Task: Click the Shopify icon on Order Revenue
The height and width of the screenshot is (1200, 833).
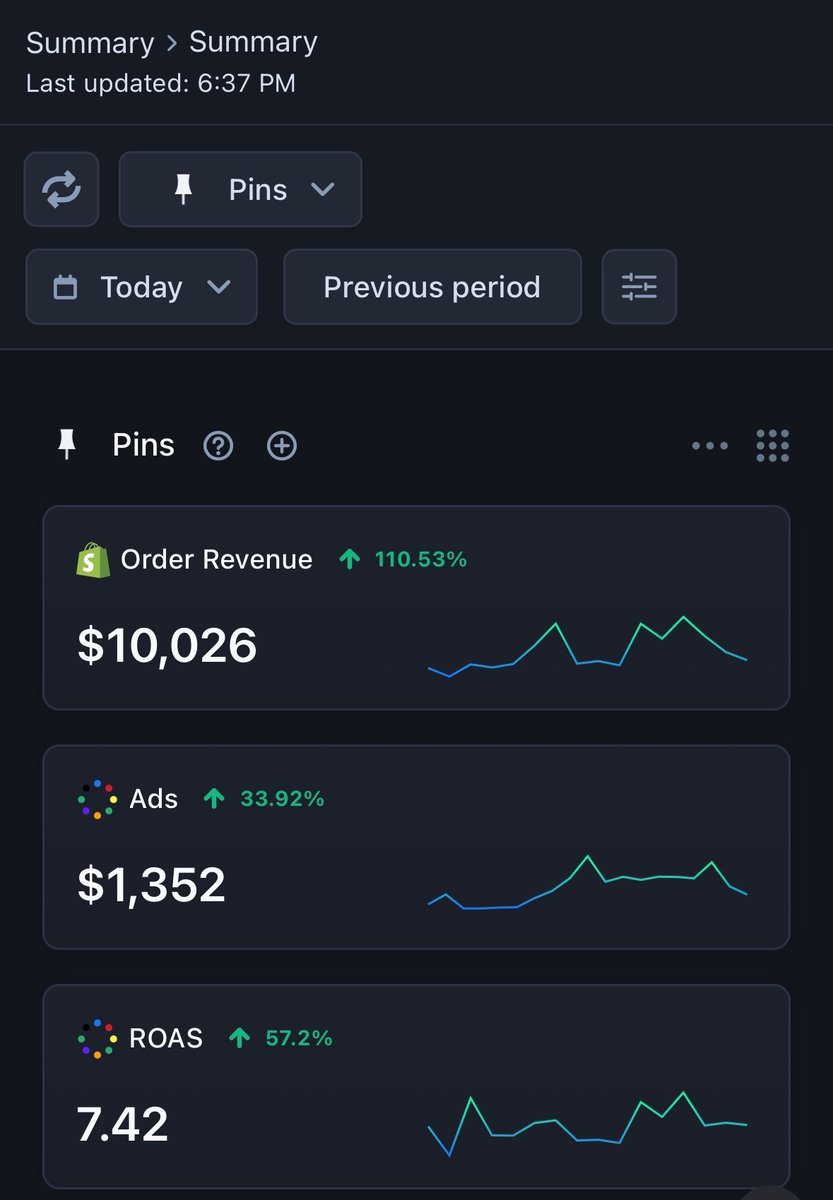Action: [x=93, y=559]
